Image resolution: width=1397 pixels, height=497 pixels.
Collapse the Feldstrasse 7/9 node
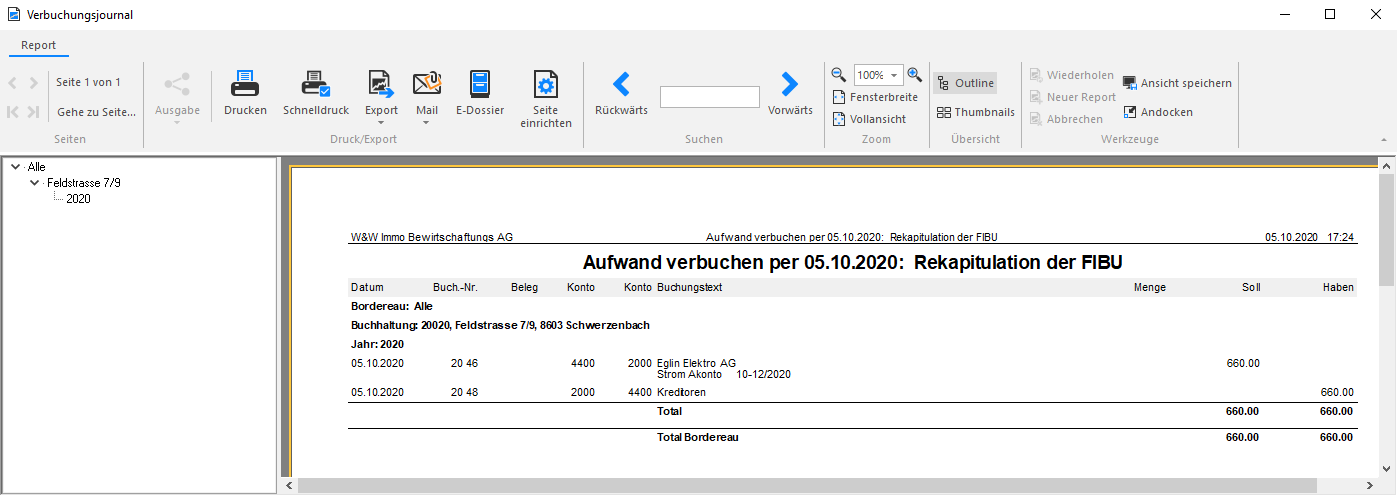point(34,183)
